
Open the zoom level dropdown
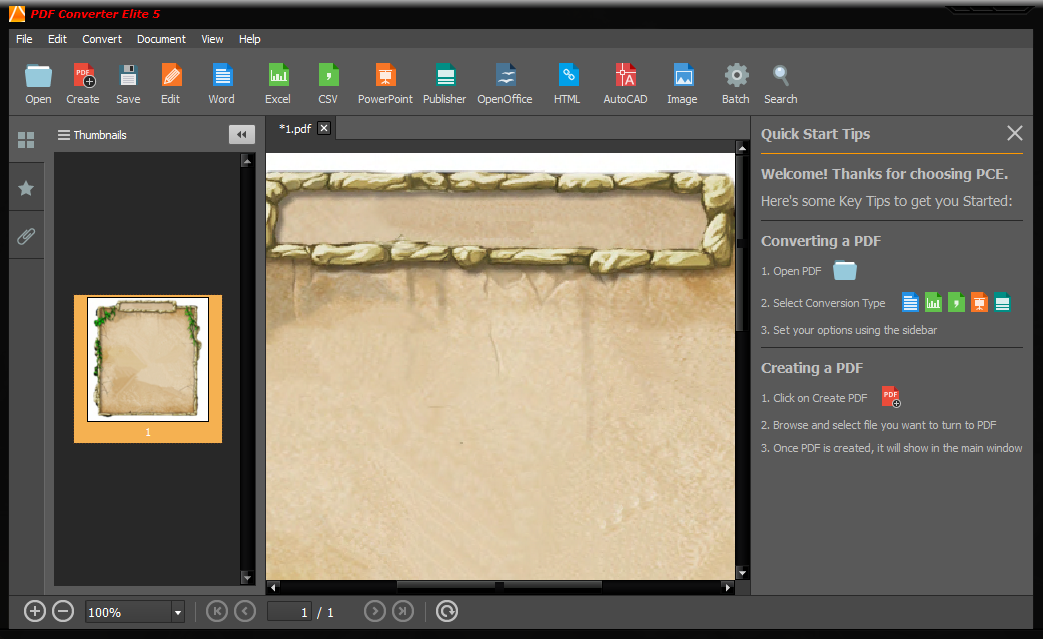point(178,612)
